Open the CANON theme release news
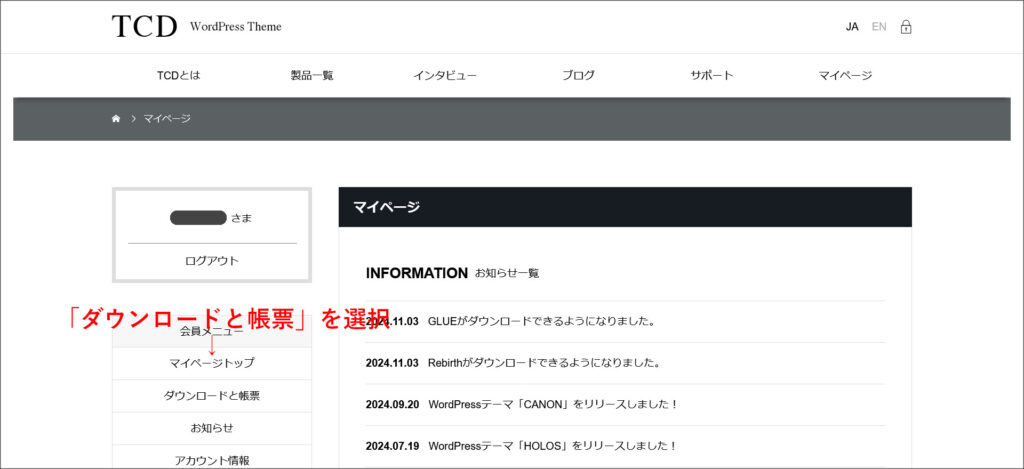This screenshot has height=469, width=1024. coord(553,405)
